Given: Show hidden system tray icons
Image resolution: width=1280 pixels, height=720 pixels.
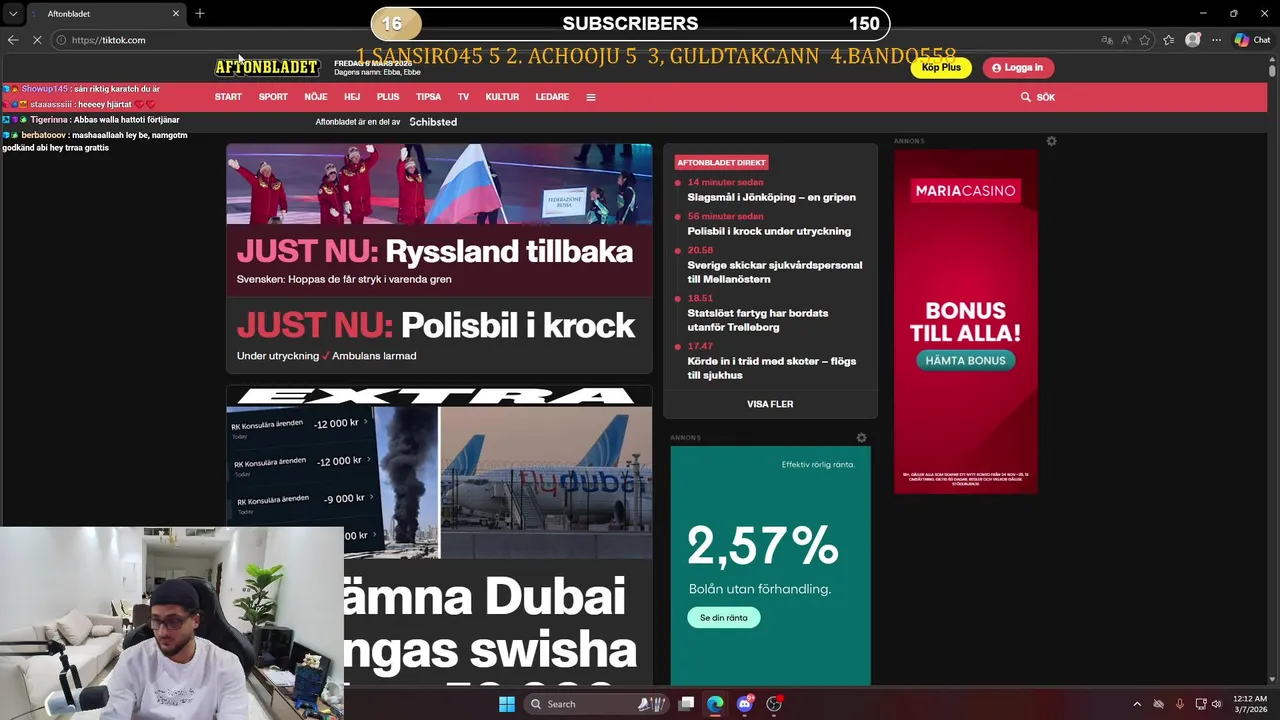Looking at the screenshot, I should pos(1137,704).
